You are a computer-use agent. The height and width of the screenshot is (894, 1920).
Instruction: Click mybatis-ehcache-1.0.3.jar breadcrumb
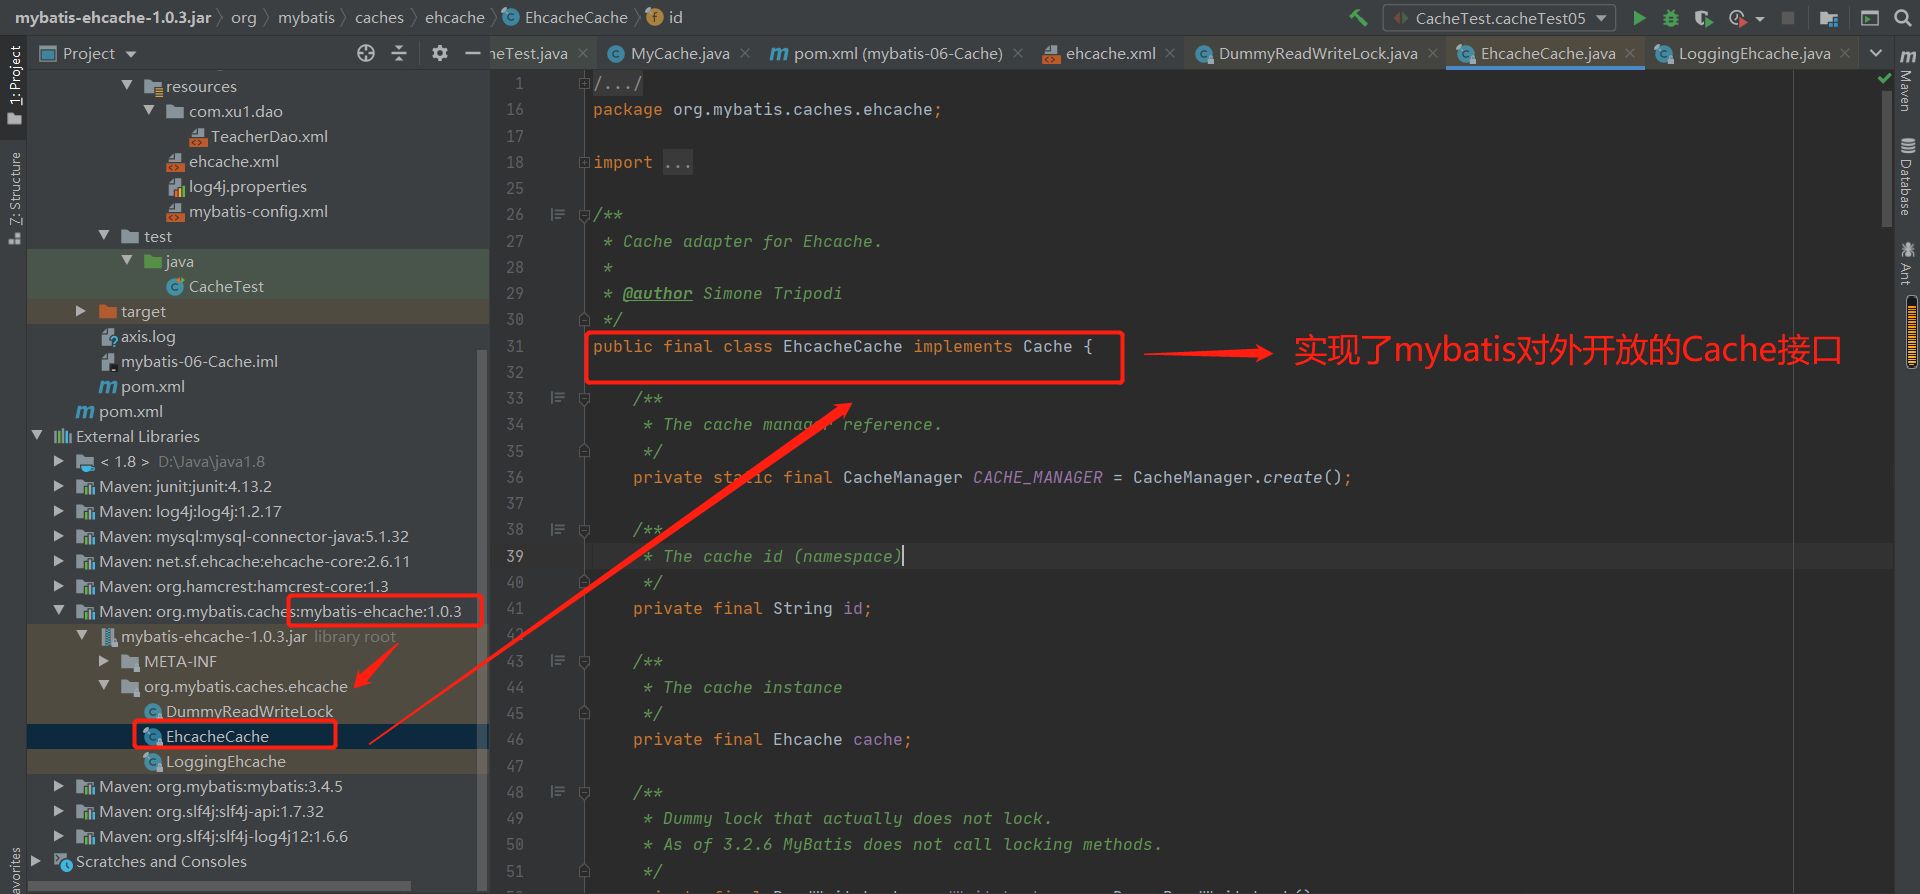[113, 17]
